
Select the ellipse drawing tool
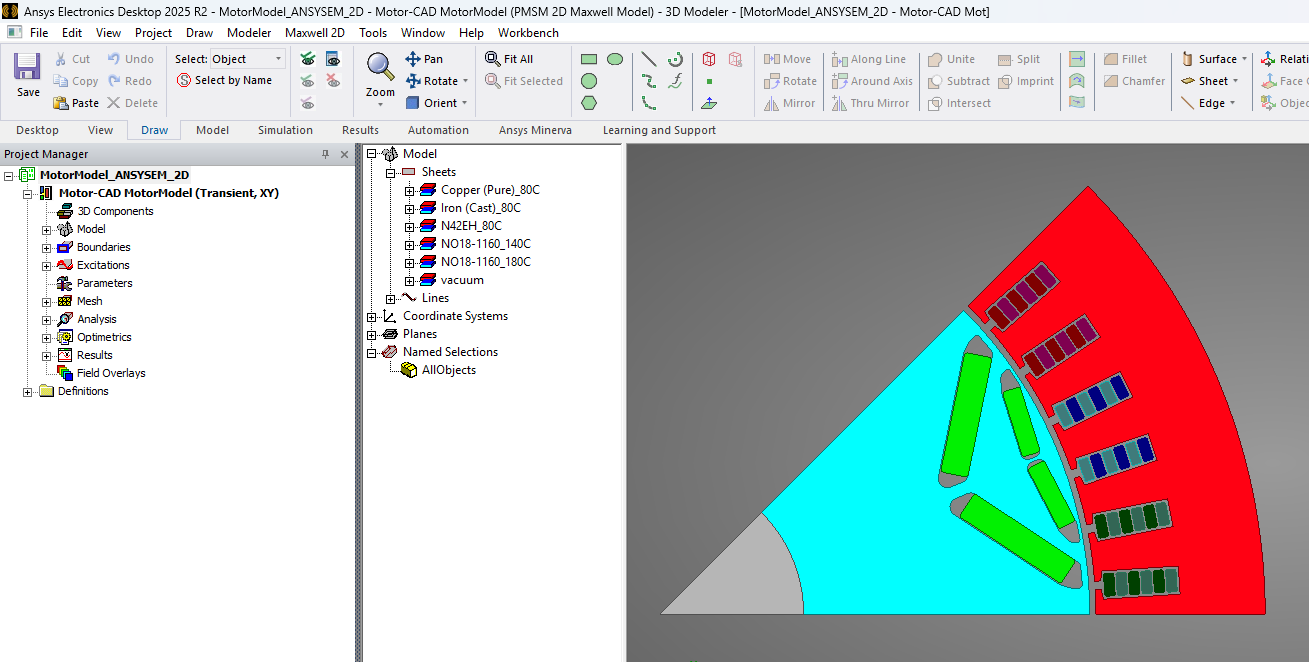pos(615,59)
